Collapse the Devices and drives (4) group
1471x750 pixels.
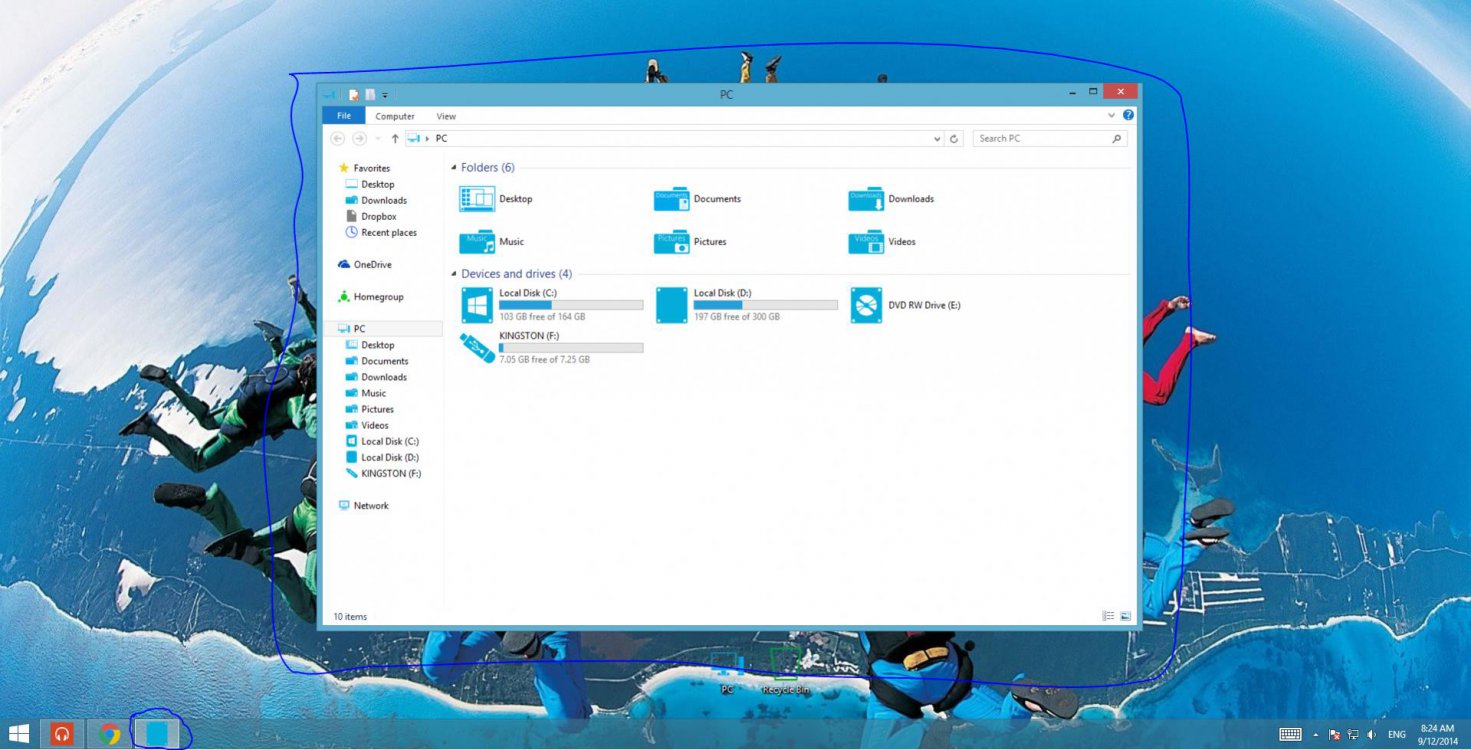click(454, 274)
